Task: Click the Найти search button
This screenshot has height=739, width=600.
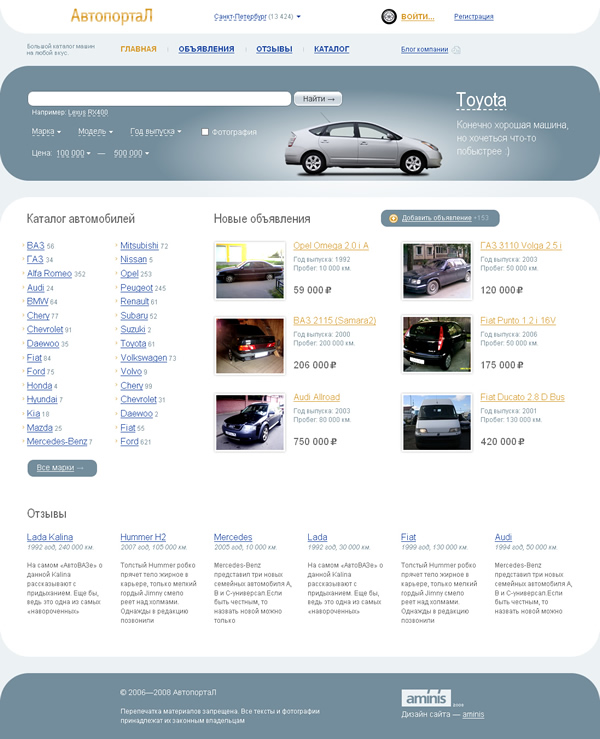Action: 318,99
